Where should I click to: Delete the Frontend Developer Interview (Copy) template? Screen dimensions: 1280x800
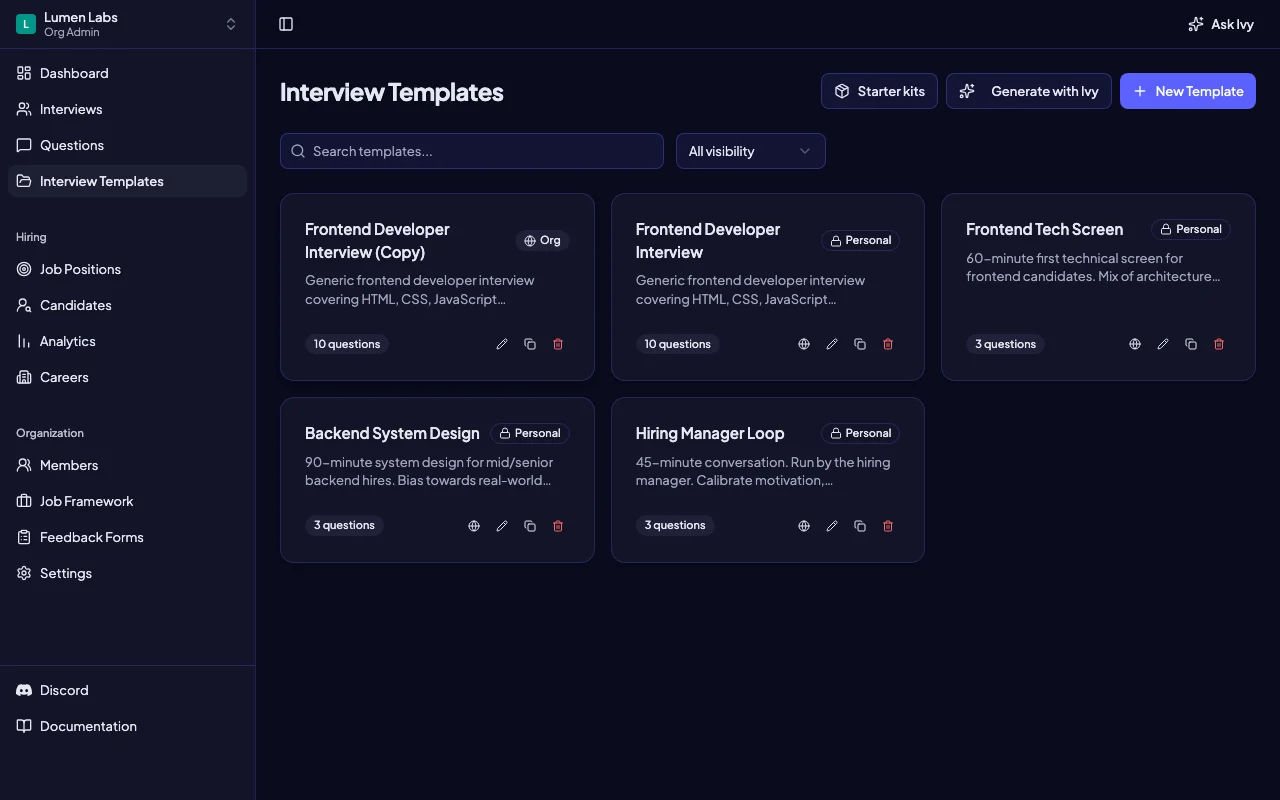[x=558, y=344]
